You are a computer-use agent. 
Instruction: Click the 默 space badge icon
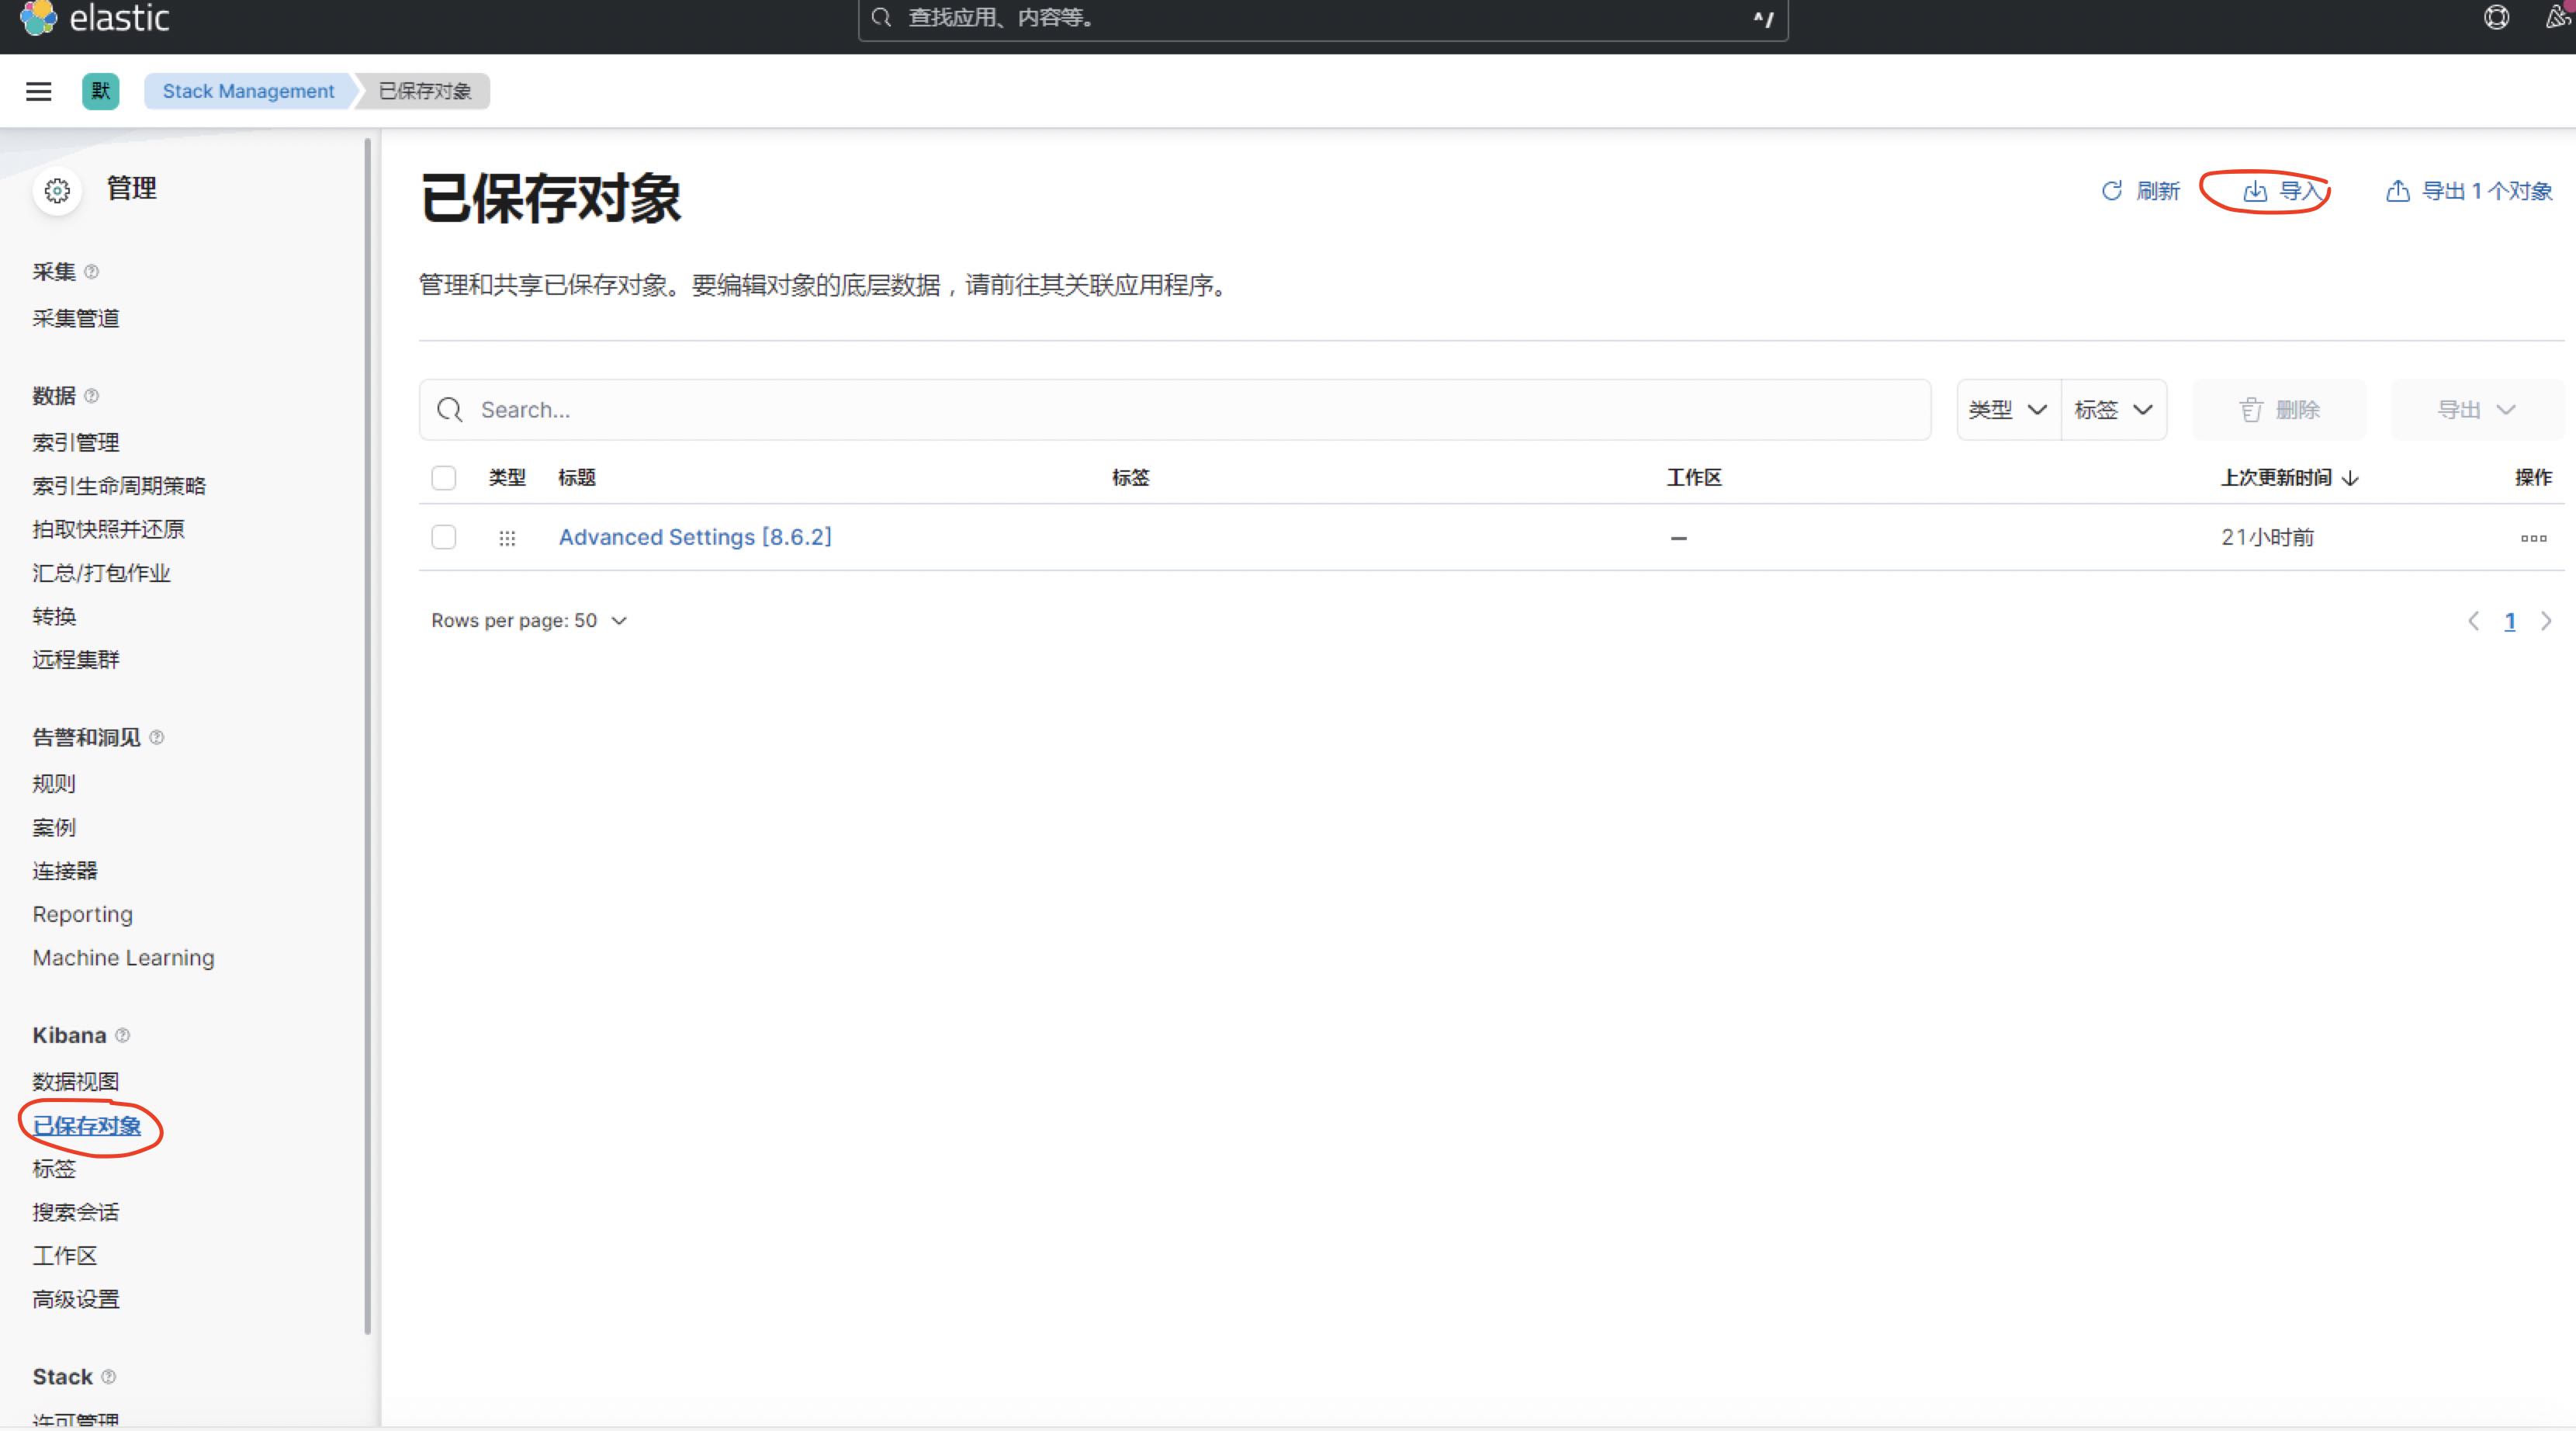coord(100,91)
